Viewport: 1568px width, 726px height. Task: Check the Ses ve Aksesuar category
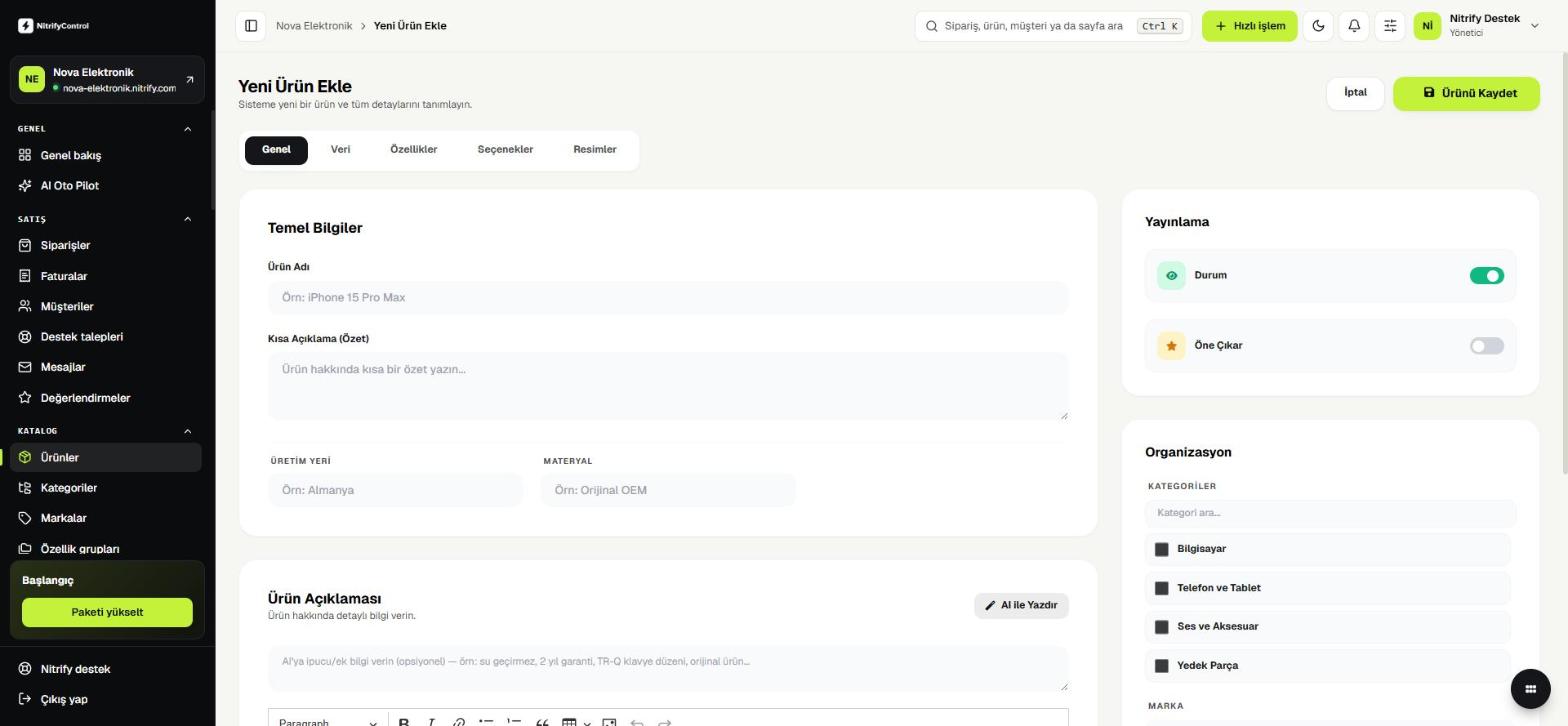[x=1161, y=627]
